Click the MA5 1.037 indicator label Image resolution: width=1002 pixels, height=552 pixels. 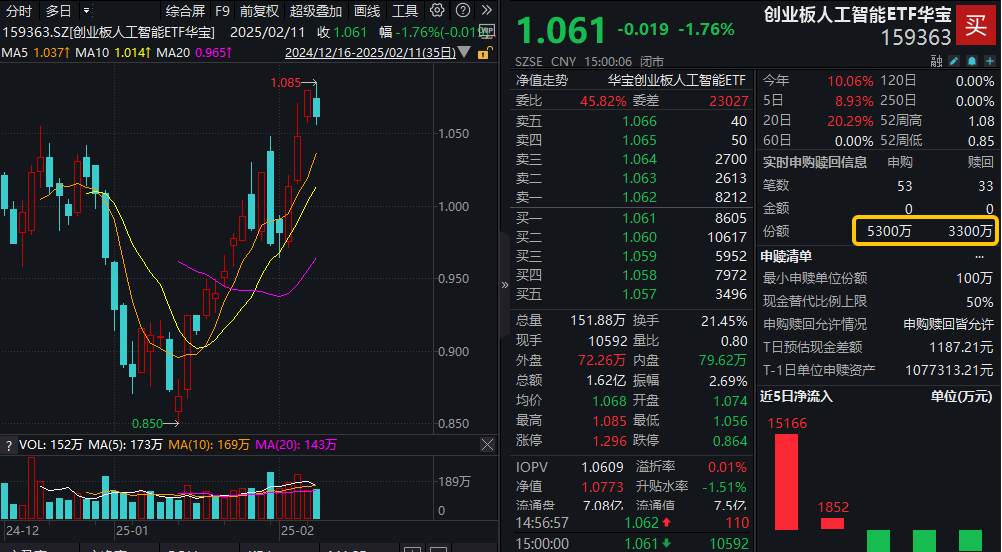[35, 52]
